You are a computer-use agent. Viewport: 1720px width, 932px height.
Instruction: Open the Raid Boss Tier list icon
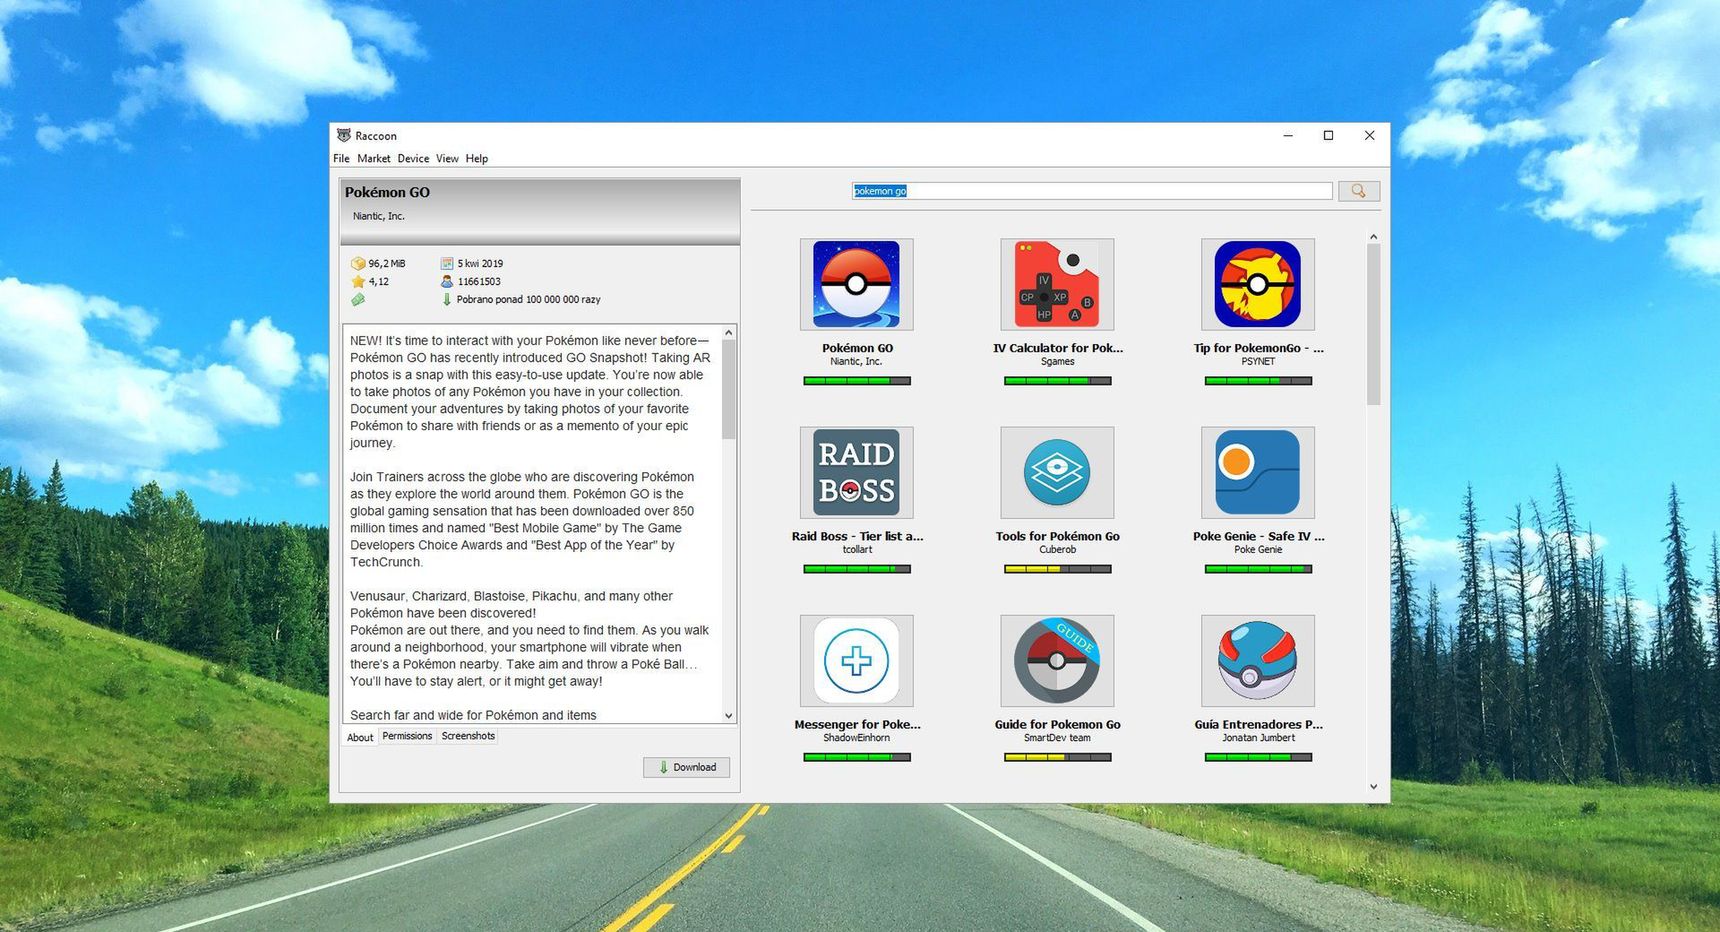click(x=857, y=472)
